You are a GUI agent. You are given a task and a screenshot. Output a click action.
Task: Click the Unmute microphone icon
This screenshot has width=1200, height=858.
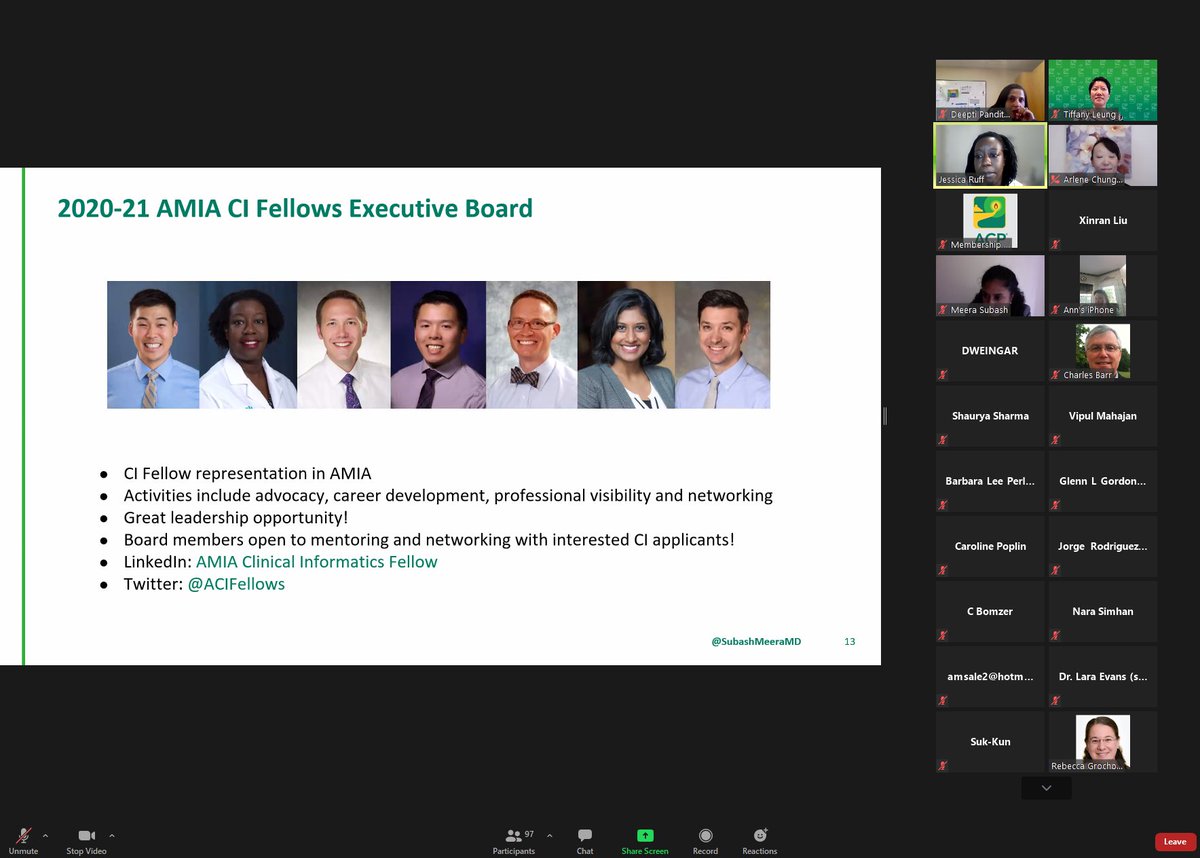point(23,835)
